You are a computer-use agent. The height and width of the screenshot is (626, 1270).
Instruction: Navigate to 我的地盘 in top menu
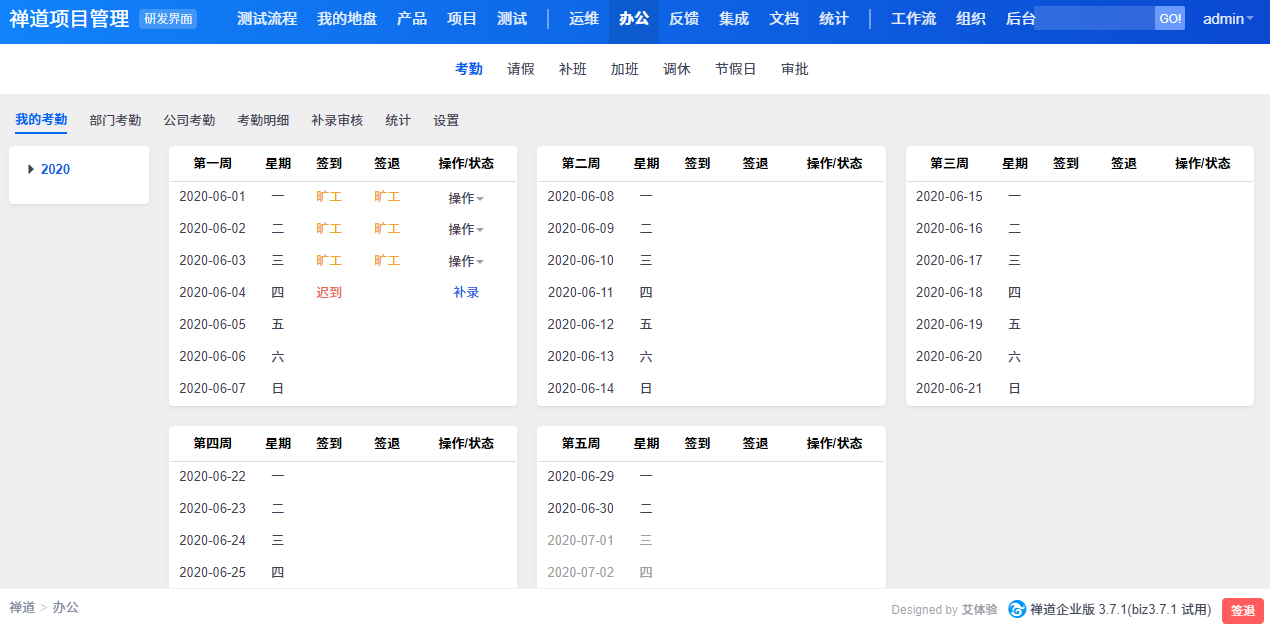(x=347, y=19)
